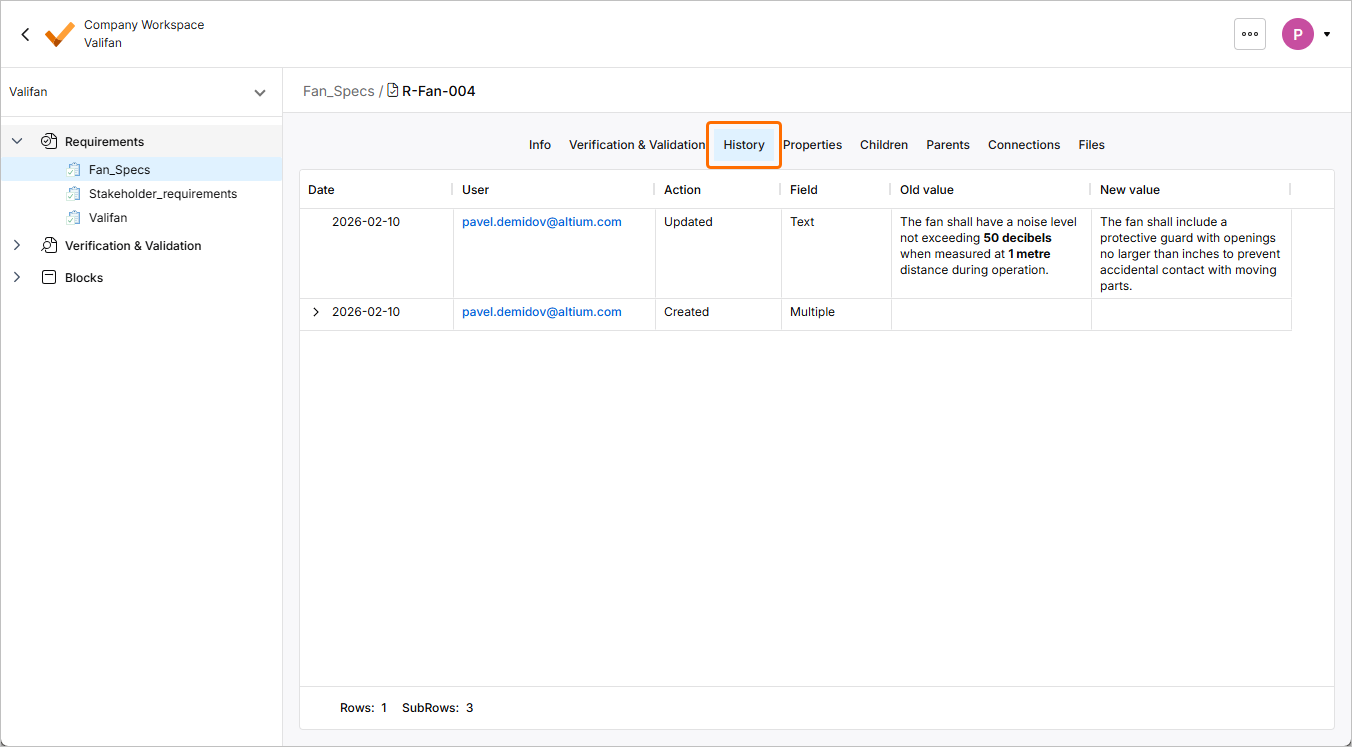Click the R-Fan-004 requirement icon in breadcrumb
The width and height of the screenshot is (1352, 747).
click(393, 91)
